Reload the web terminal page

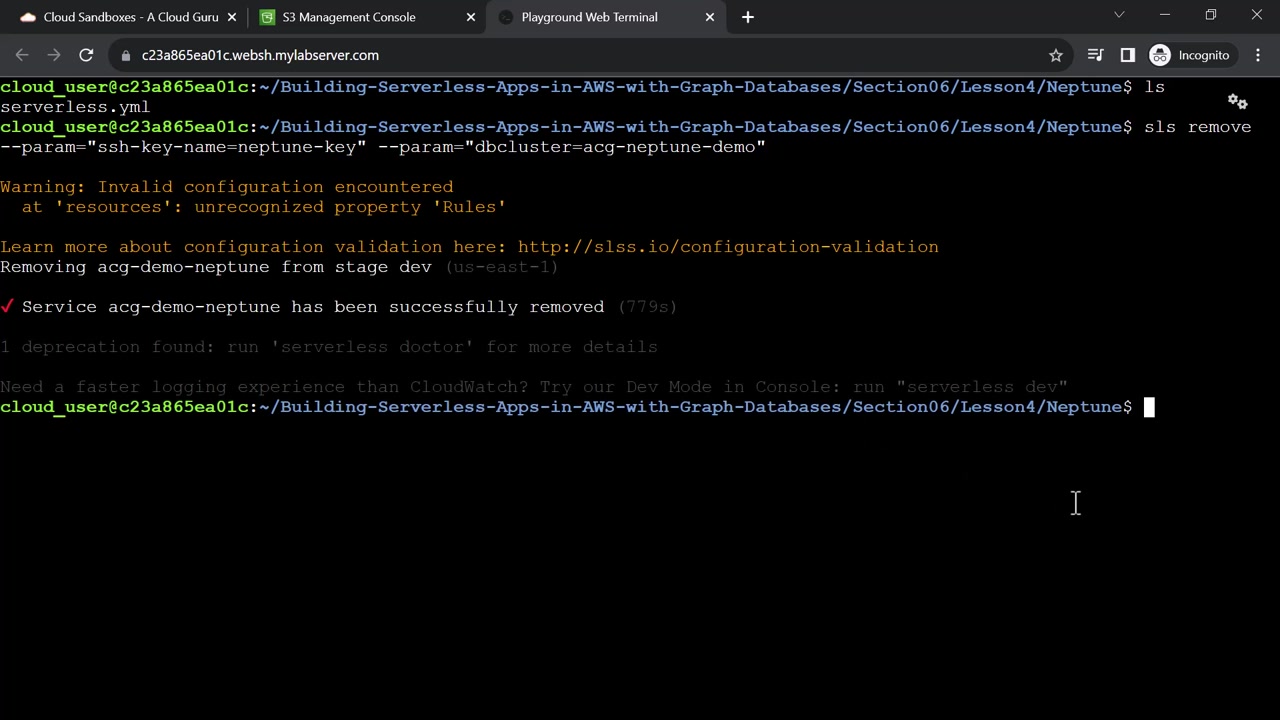click(x=86, y=55)
